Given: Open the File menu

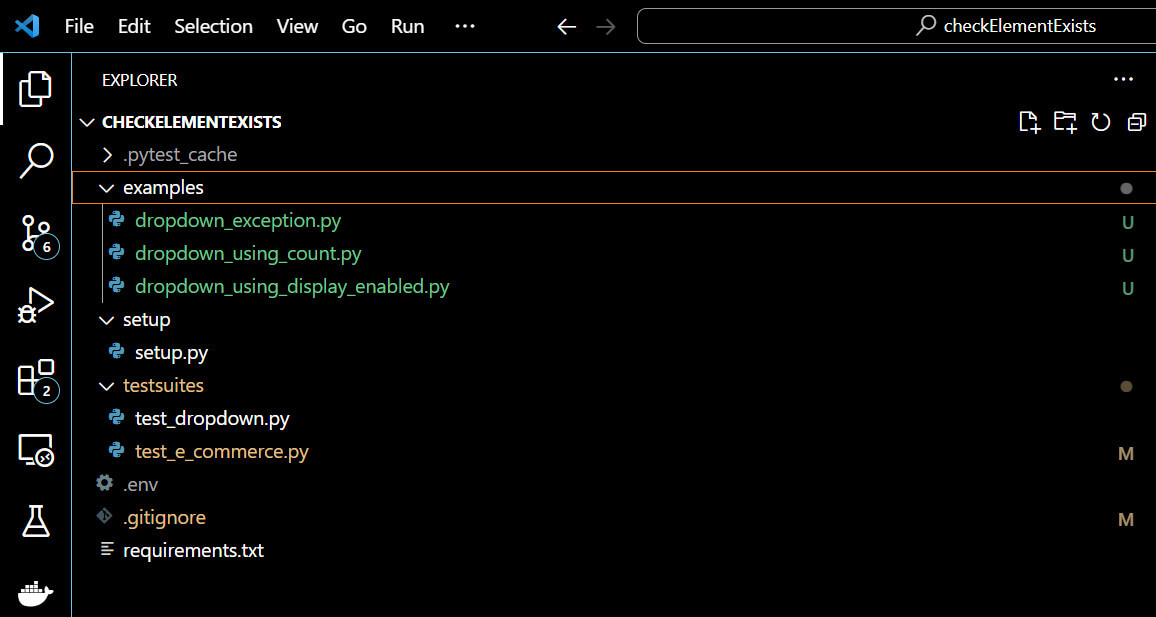Looking at the screenshot, I should 78,26.
